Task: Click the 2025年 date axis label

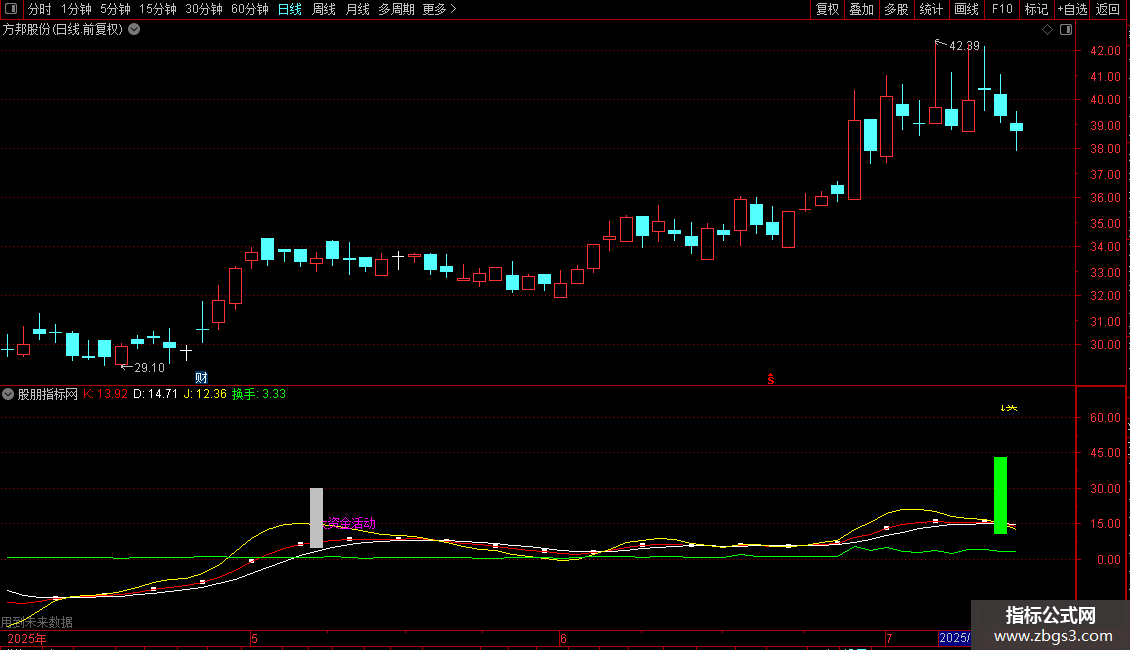Action: (x=27, y=638)
